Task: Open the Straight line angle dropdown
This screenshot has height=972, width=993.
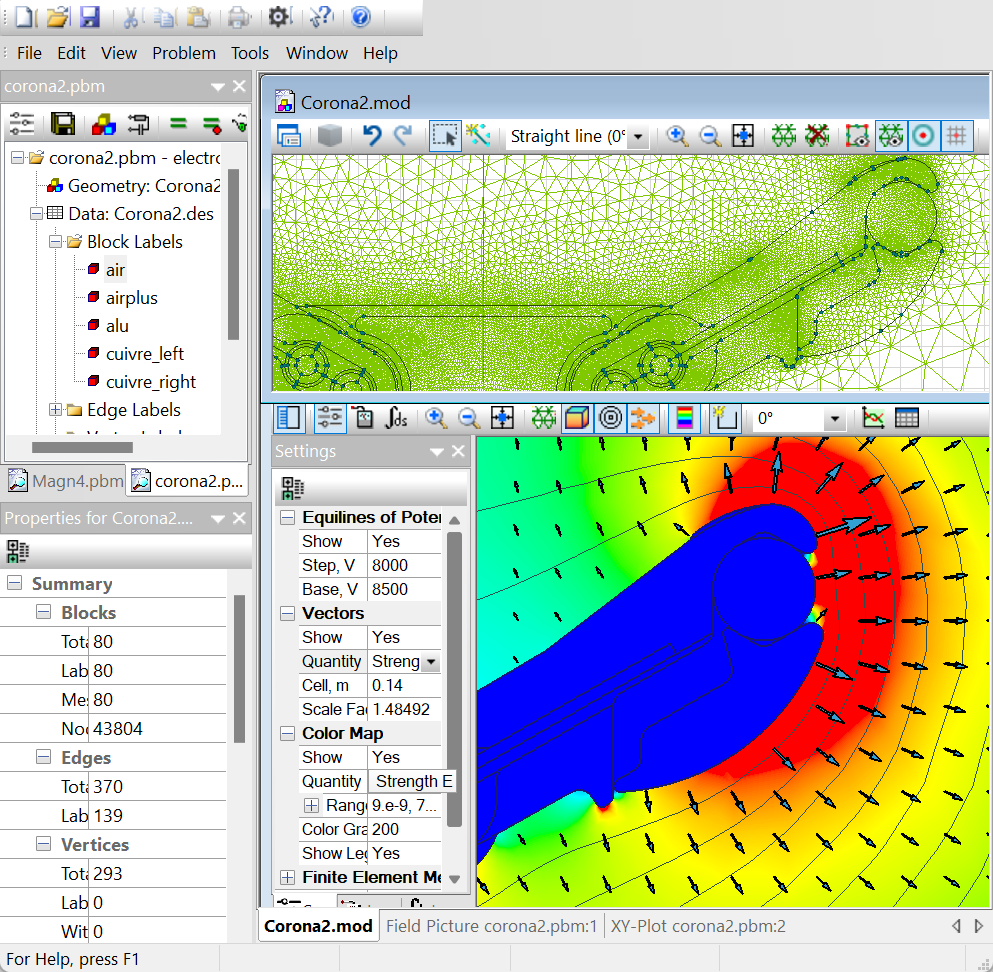Action: pyautogui.click(x=637, y=138)
